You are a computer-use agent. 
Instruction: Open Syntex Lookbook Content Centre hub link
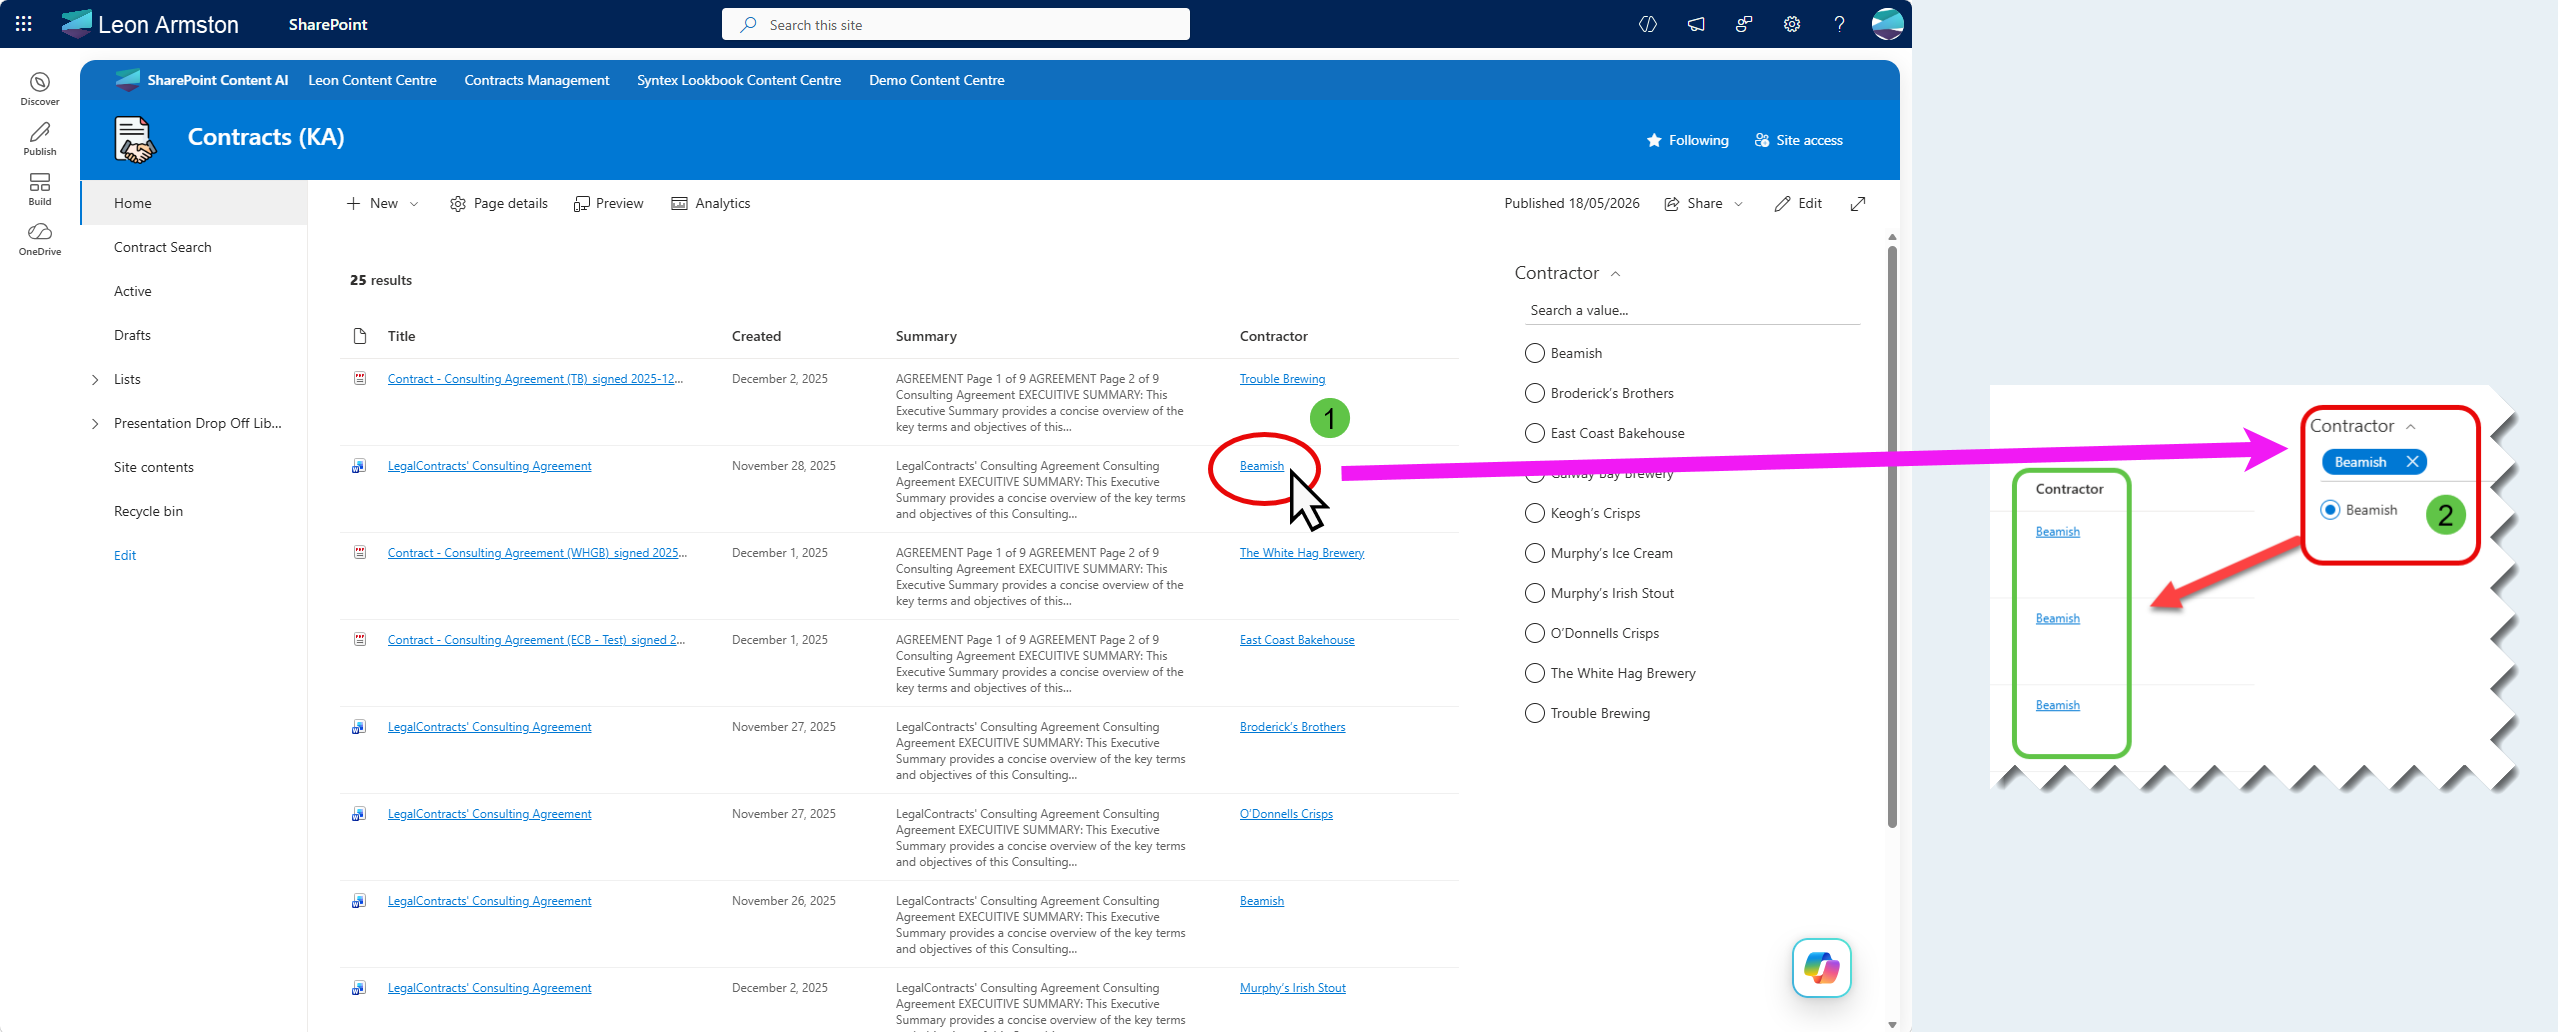(739, 80)
